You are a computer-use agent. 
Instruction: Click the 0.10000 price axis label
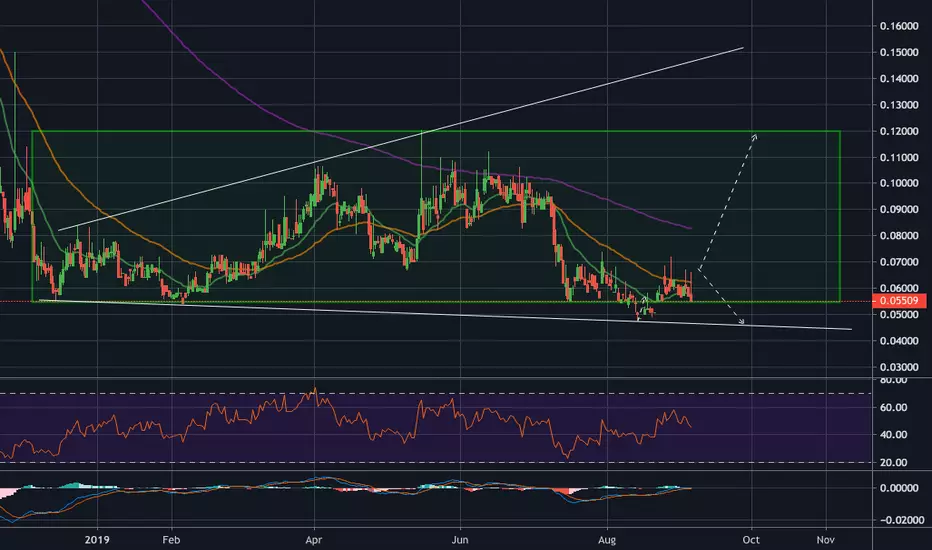click(x=899, y=183)
